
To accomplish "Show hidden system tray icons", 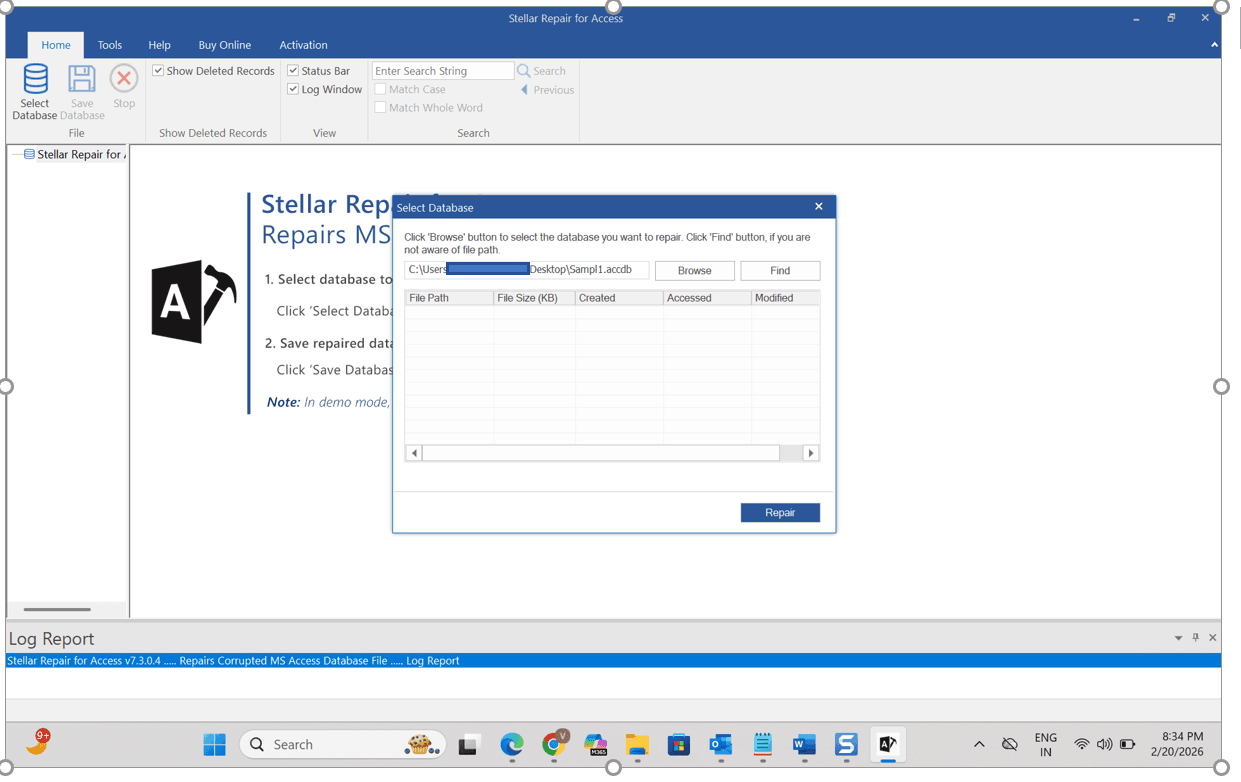I will coord(979,745).
